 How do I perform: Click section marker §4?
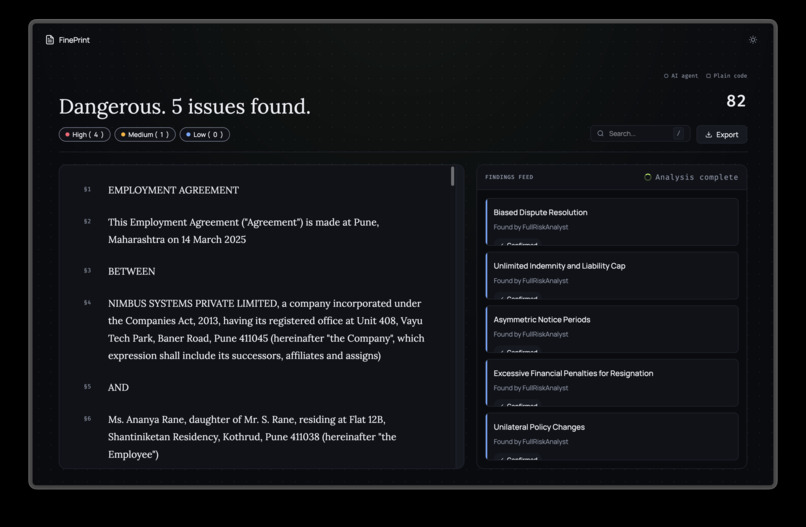pyautogui.click(x=87, y=303)
